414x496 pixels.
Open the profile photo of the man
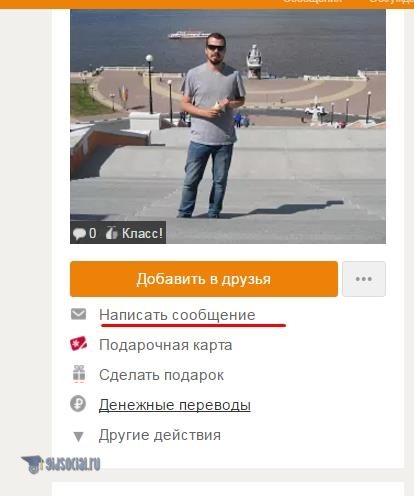pos(228,127)
